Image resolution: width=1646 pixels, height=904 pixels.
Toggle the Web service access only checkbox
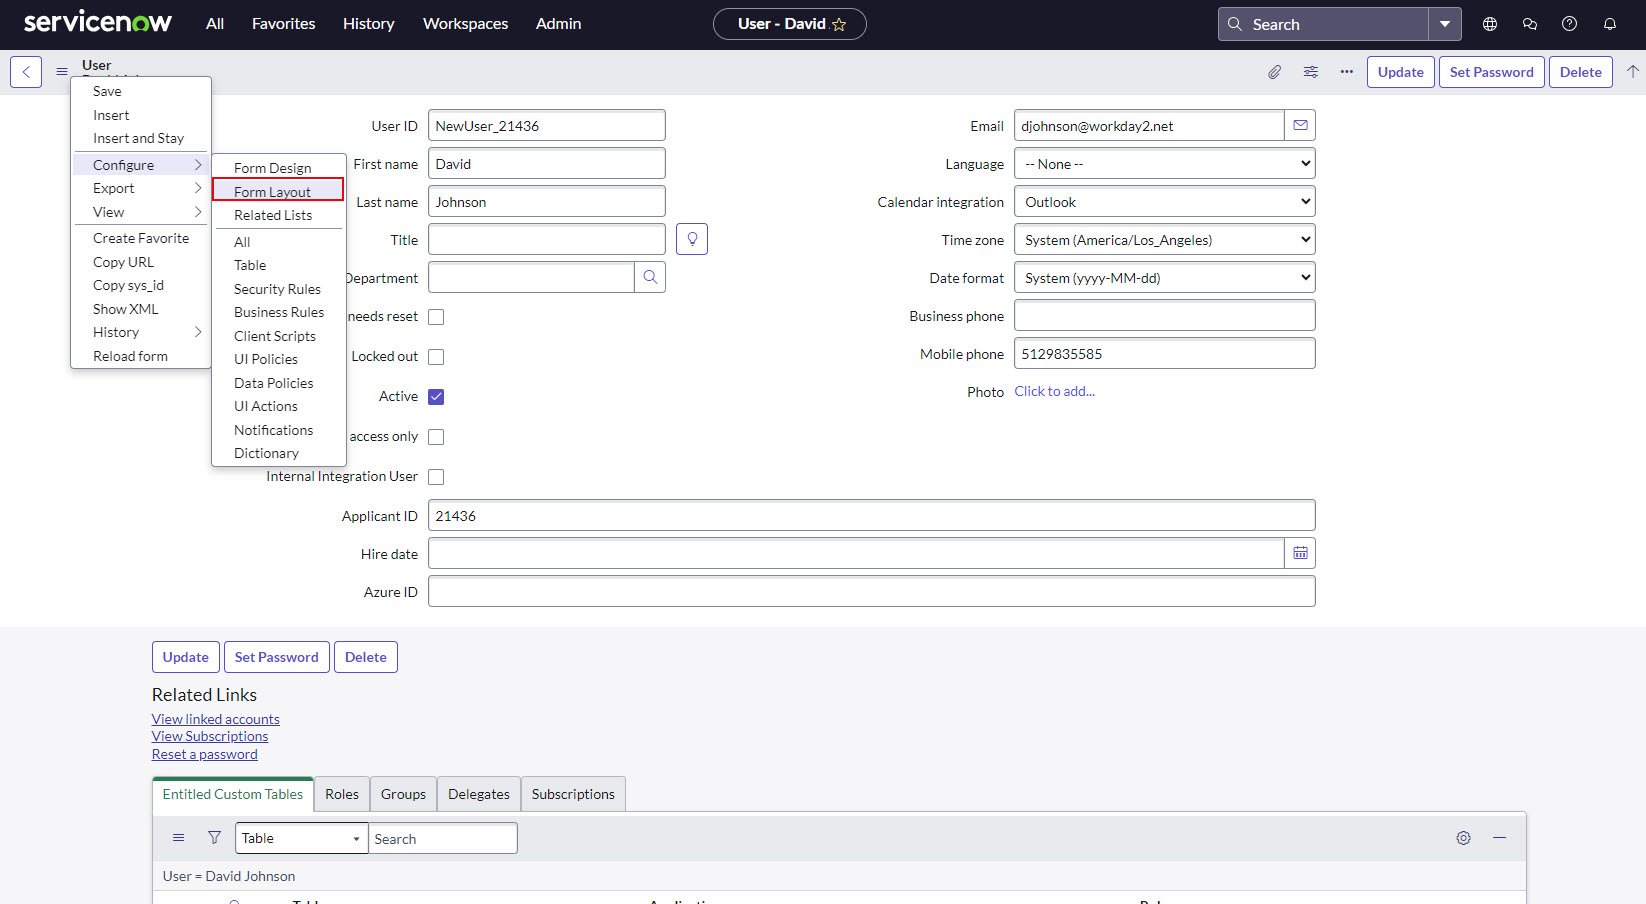[436, 437]
